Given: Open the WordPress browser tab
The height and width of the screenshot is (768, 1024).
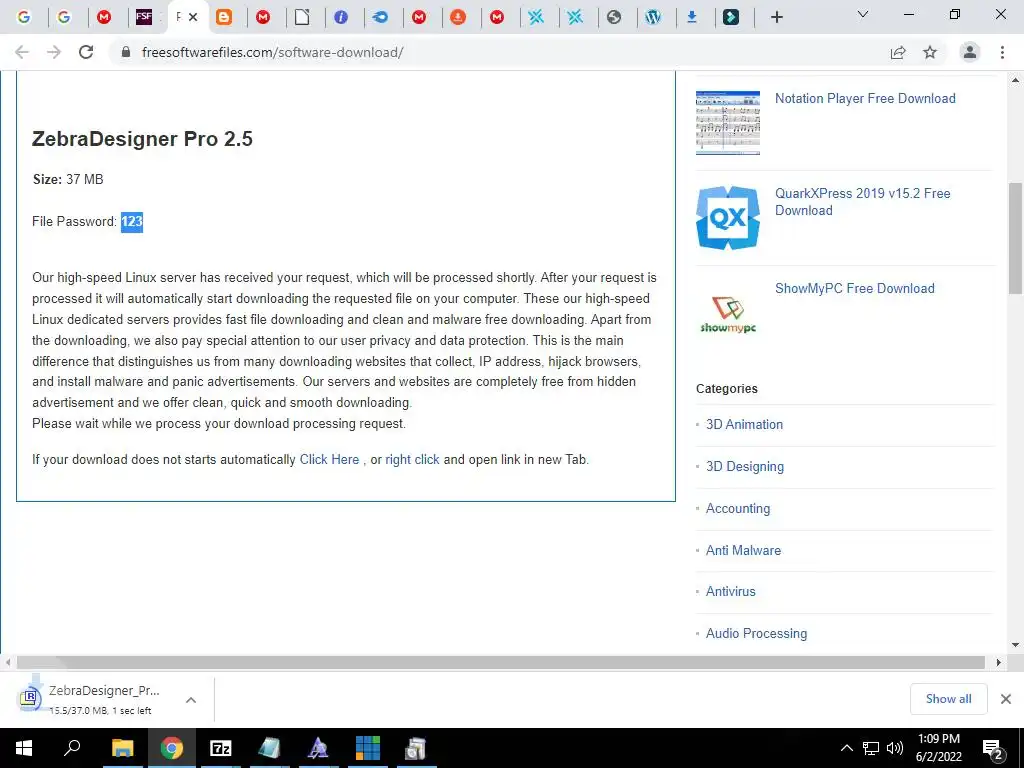Looking at the screenshot, I should coord(653,17).
